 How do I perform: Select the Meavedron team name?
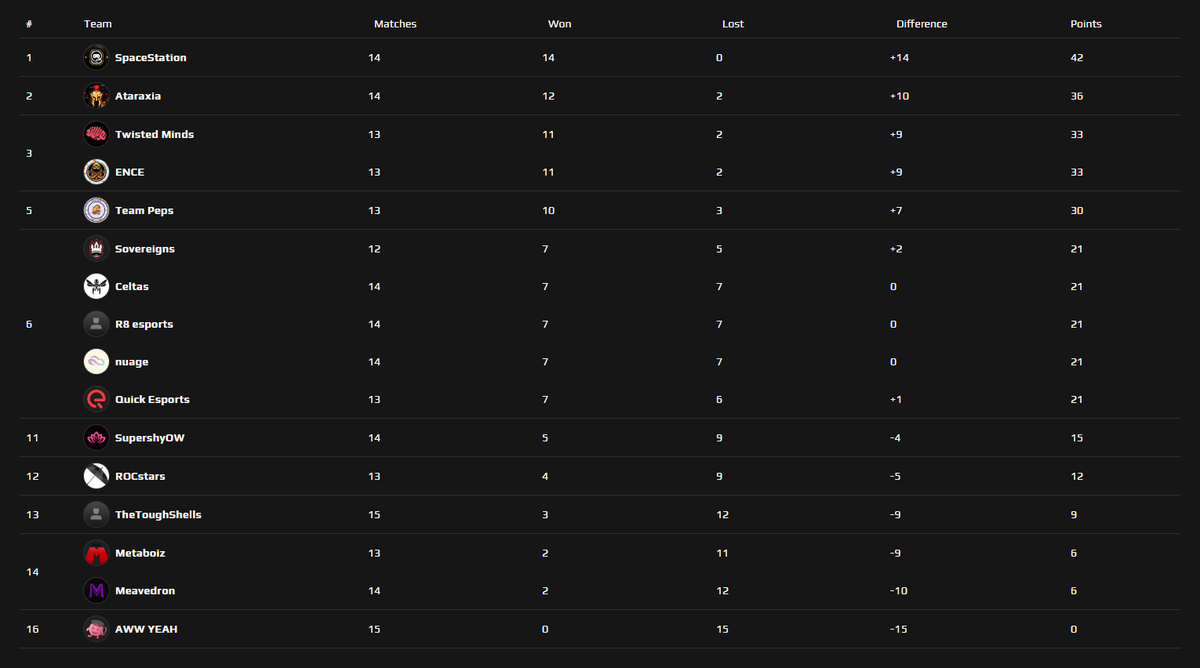145,590
